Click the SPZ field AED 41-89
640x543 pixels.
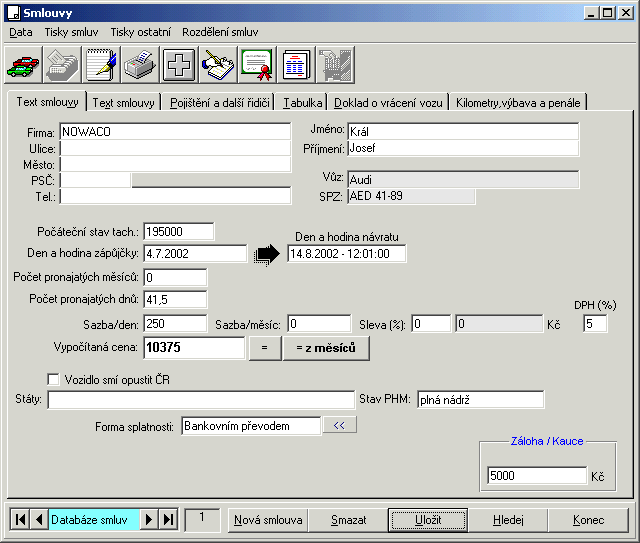pos(411,196)
